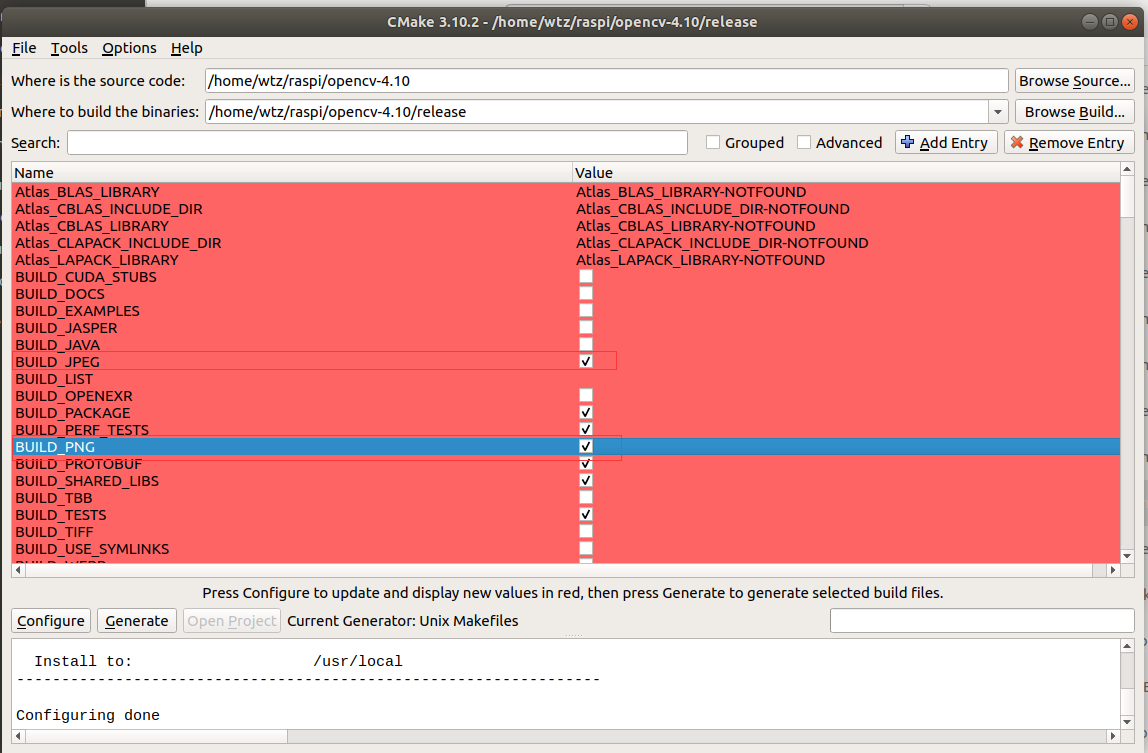This screenshot has height=753, width=1148.
Task: Disable the BUILD_TESTS option
Action: click(x=585, y=514)
